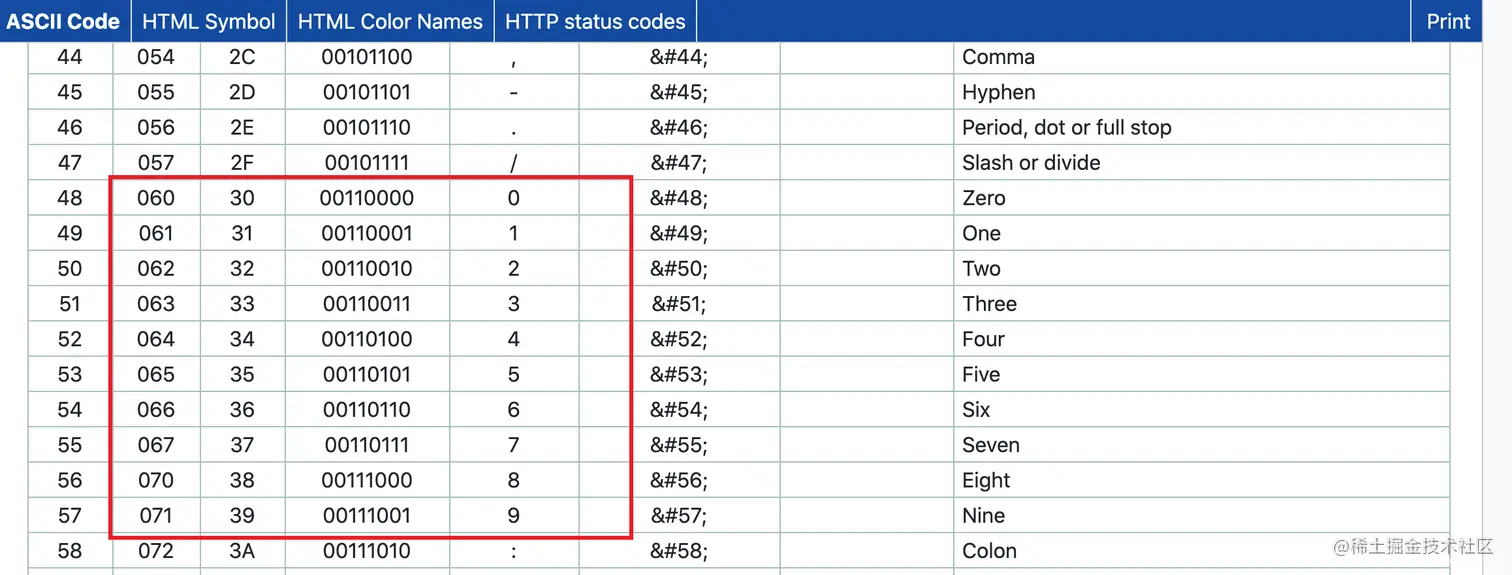
Task: Click binary value '00110011'
Action: (x=367, y=304)
